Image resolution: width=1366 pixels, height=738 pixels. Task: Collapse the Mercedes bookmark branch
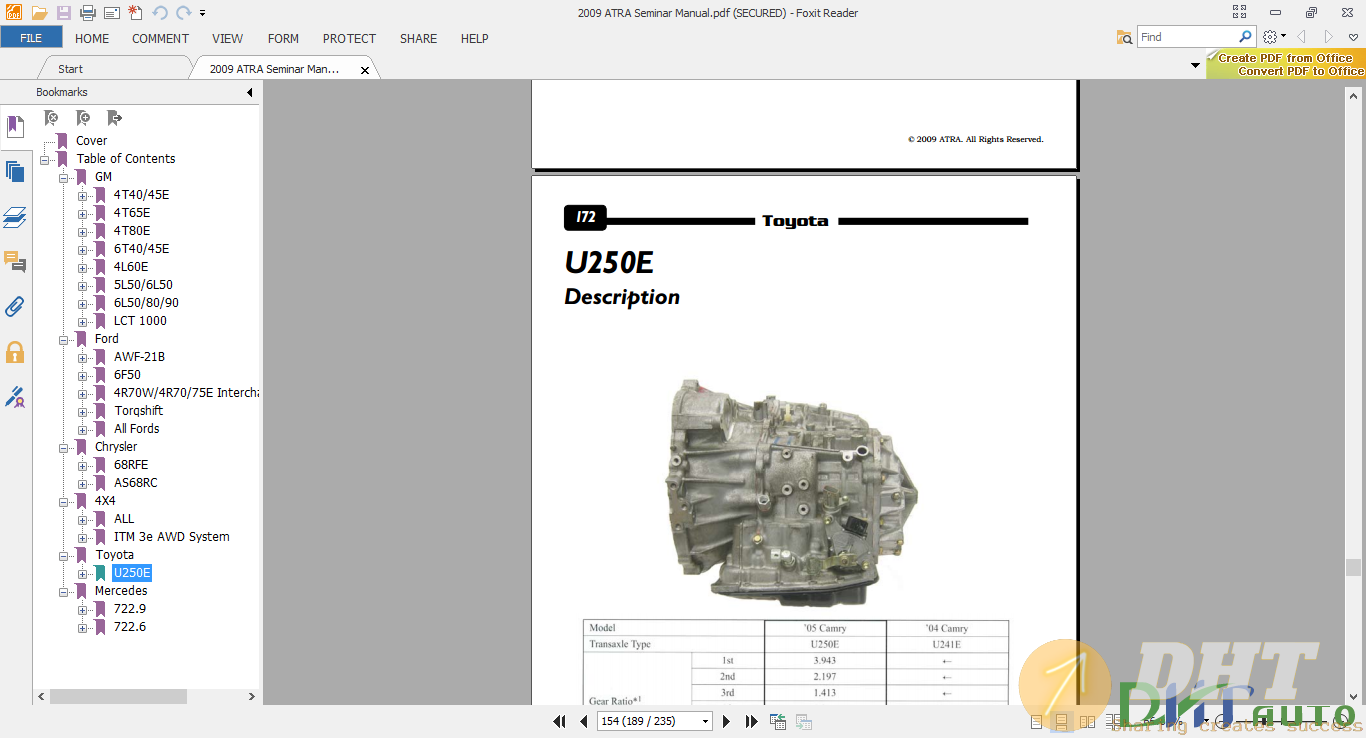pos(64,591)
